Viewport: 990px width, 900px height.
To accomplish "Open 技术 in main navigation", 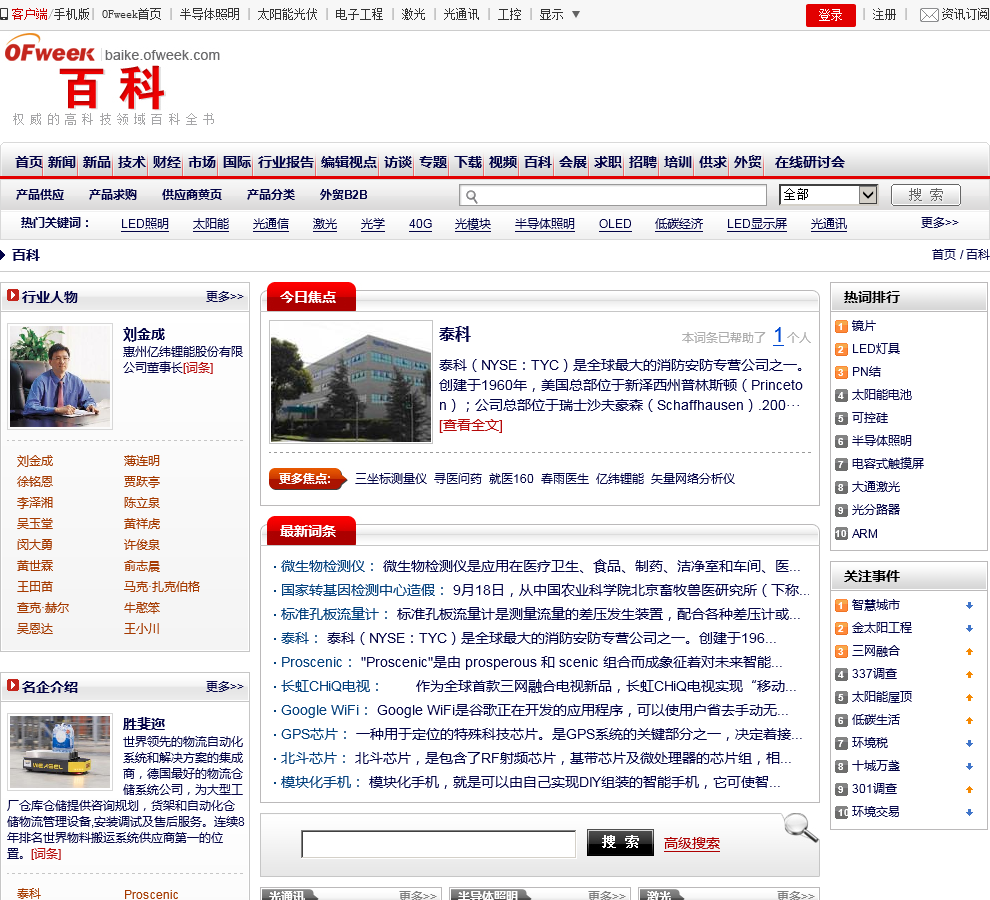I will [131, 162].
